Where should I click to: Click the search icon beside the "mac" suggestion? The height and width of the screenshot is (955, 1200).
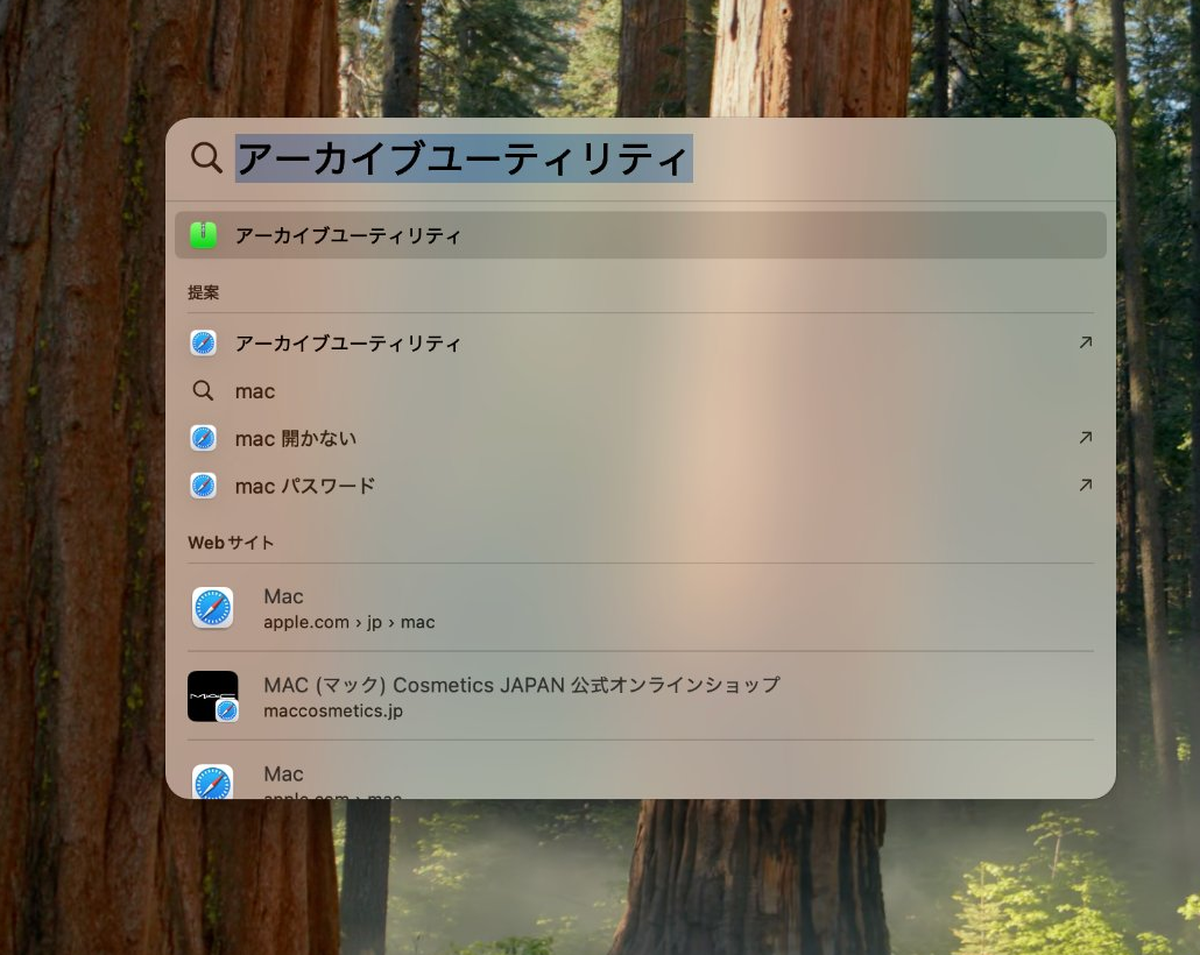coord(203,391)
